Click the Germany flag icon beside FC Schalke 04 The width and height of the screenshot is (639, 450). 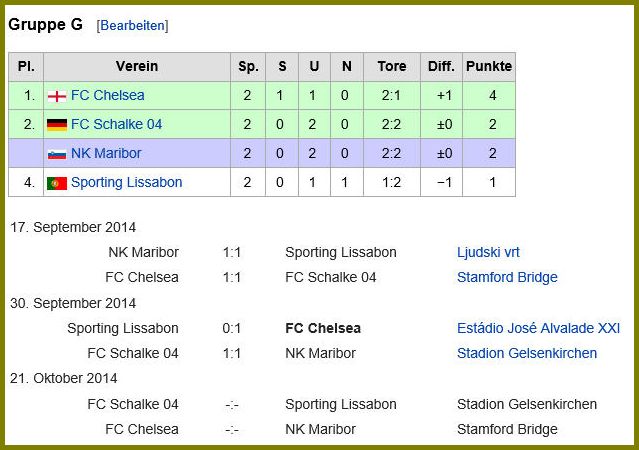click(x=57, y=125)
